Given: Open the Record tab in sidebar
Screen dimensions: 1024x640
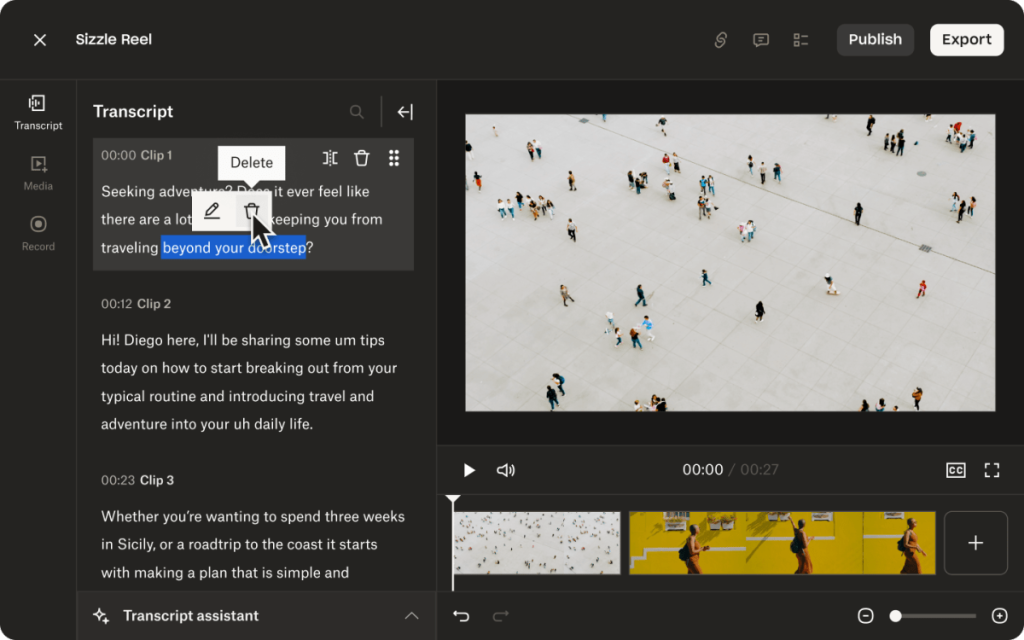Looking at the screenshot, I should (38, 232).
